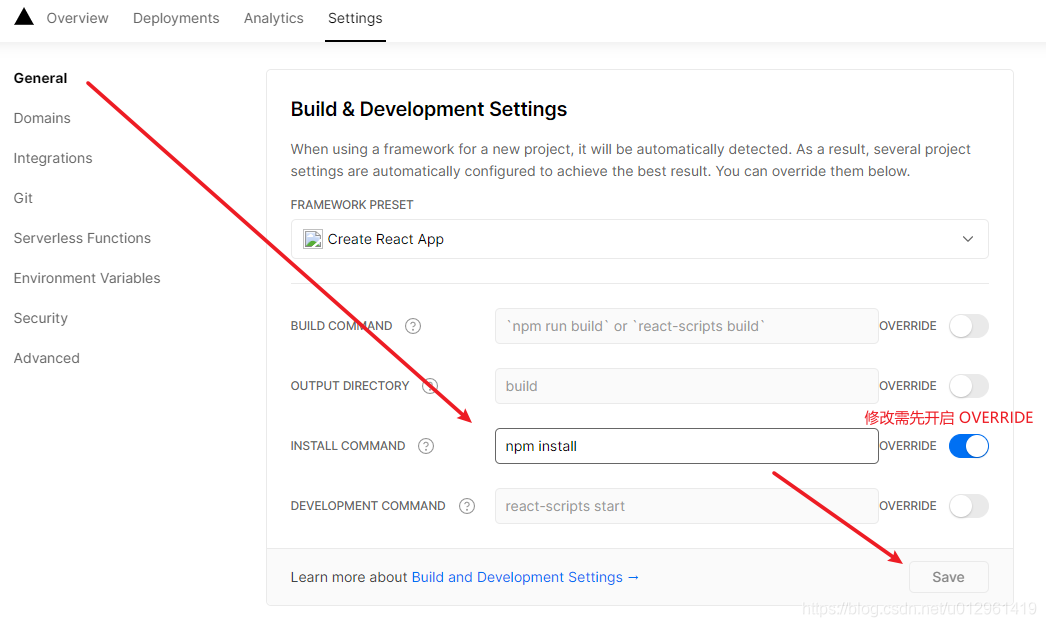Image resolution: width=1046 pixels, height=627 pixels.
Task: Click the Build & Development Settings heading
Action: pos(429,109)
